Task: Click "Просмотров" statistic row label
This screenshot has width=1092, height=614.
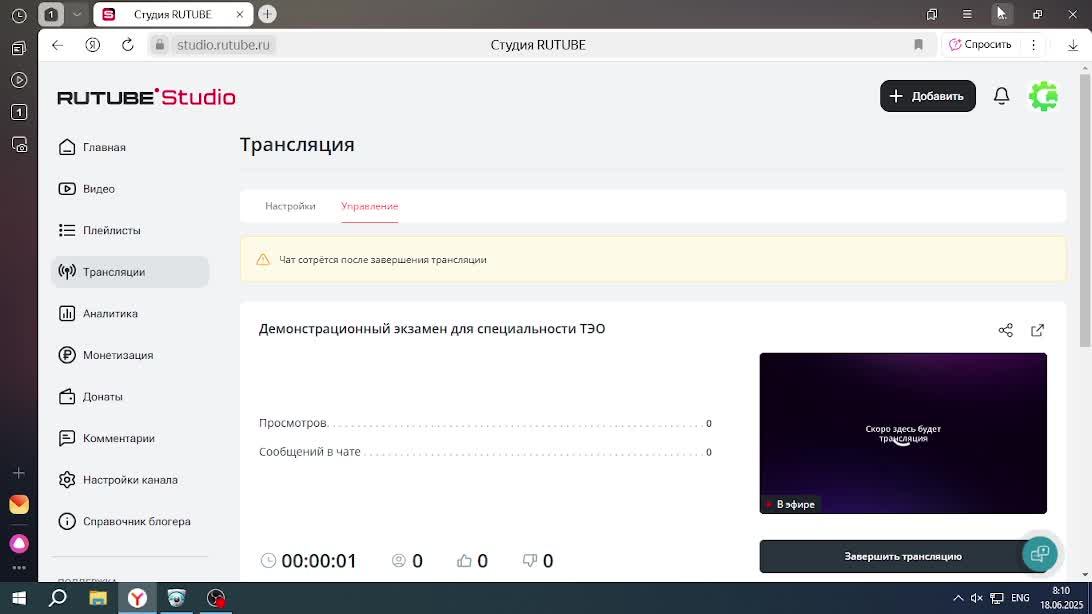Action: click(x=292, y=423)
